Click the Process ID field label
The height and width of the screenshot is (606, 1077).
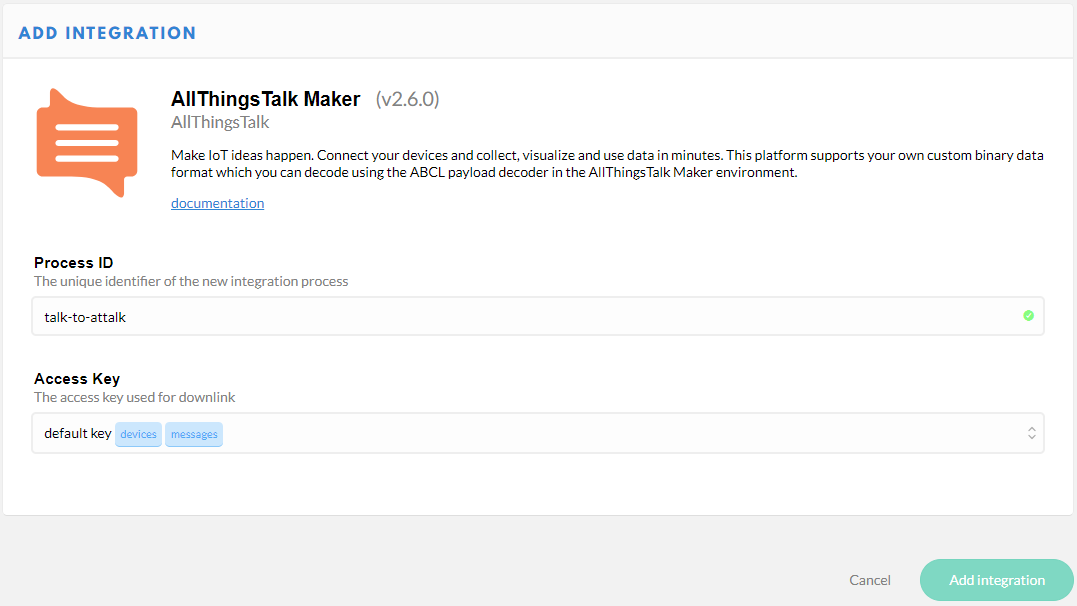pos(74,263)
